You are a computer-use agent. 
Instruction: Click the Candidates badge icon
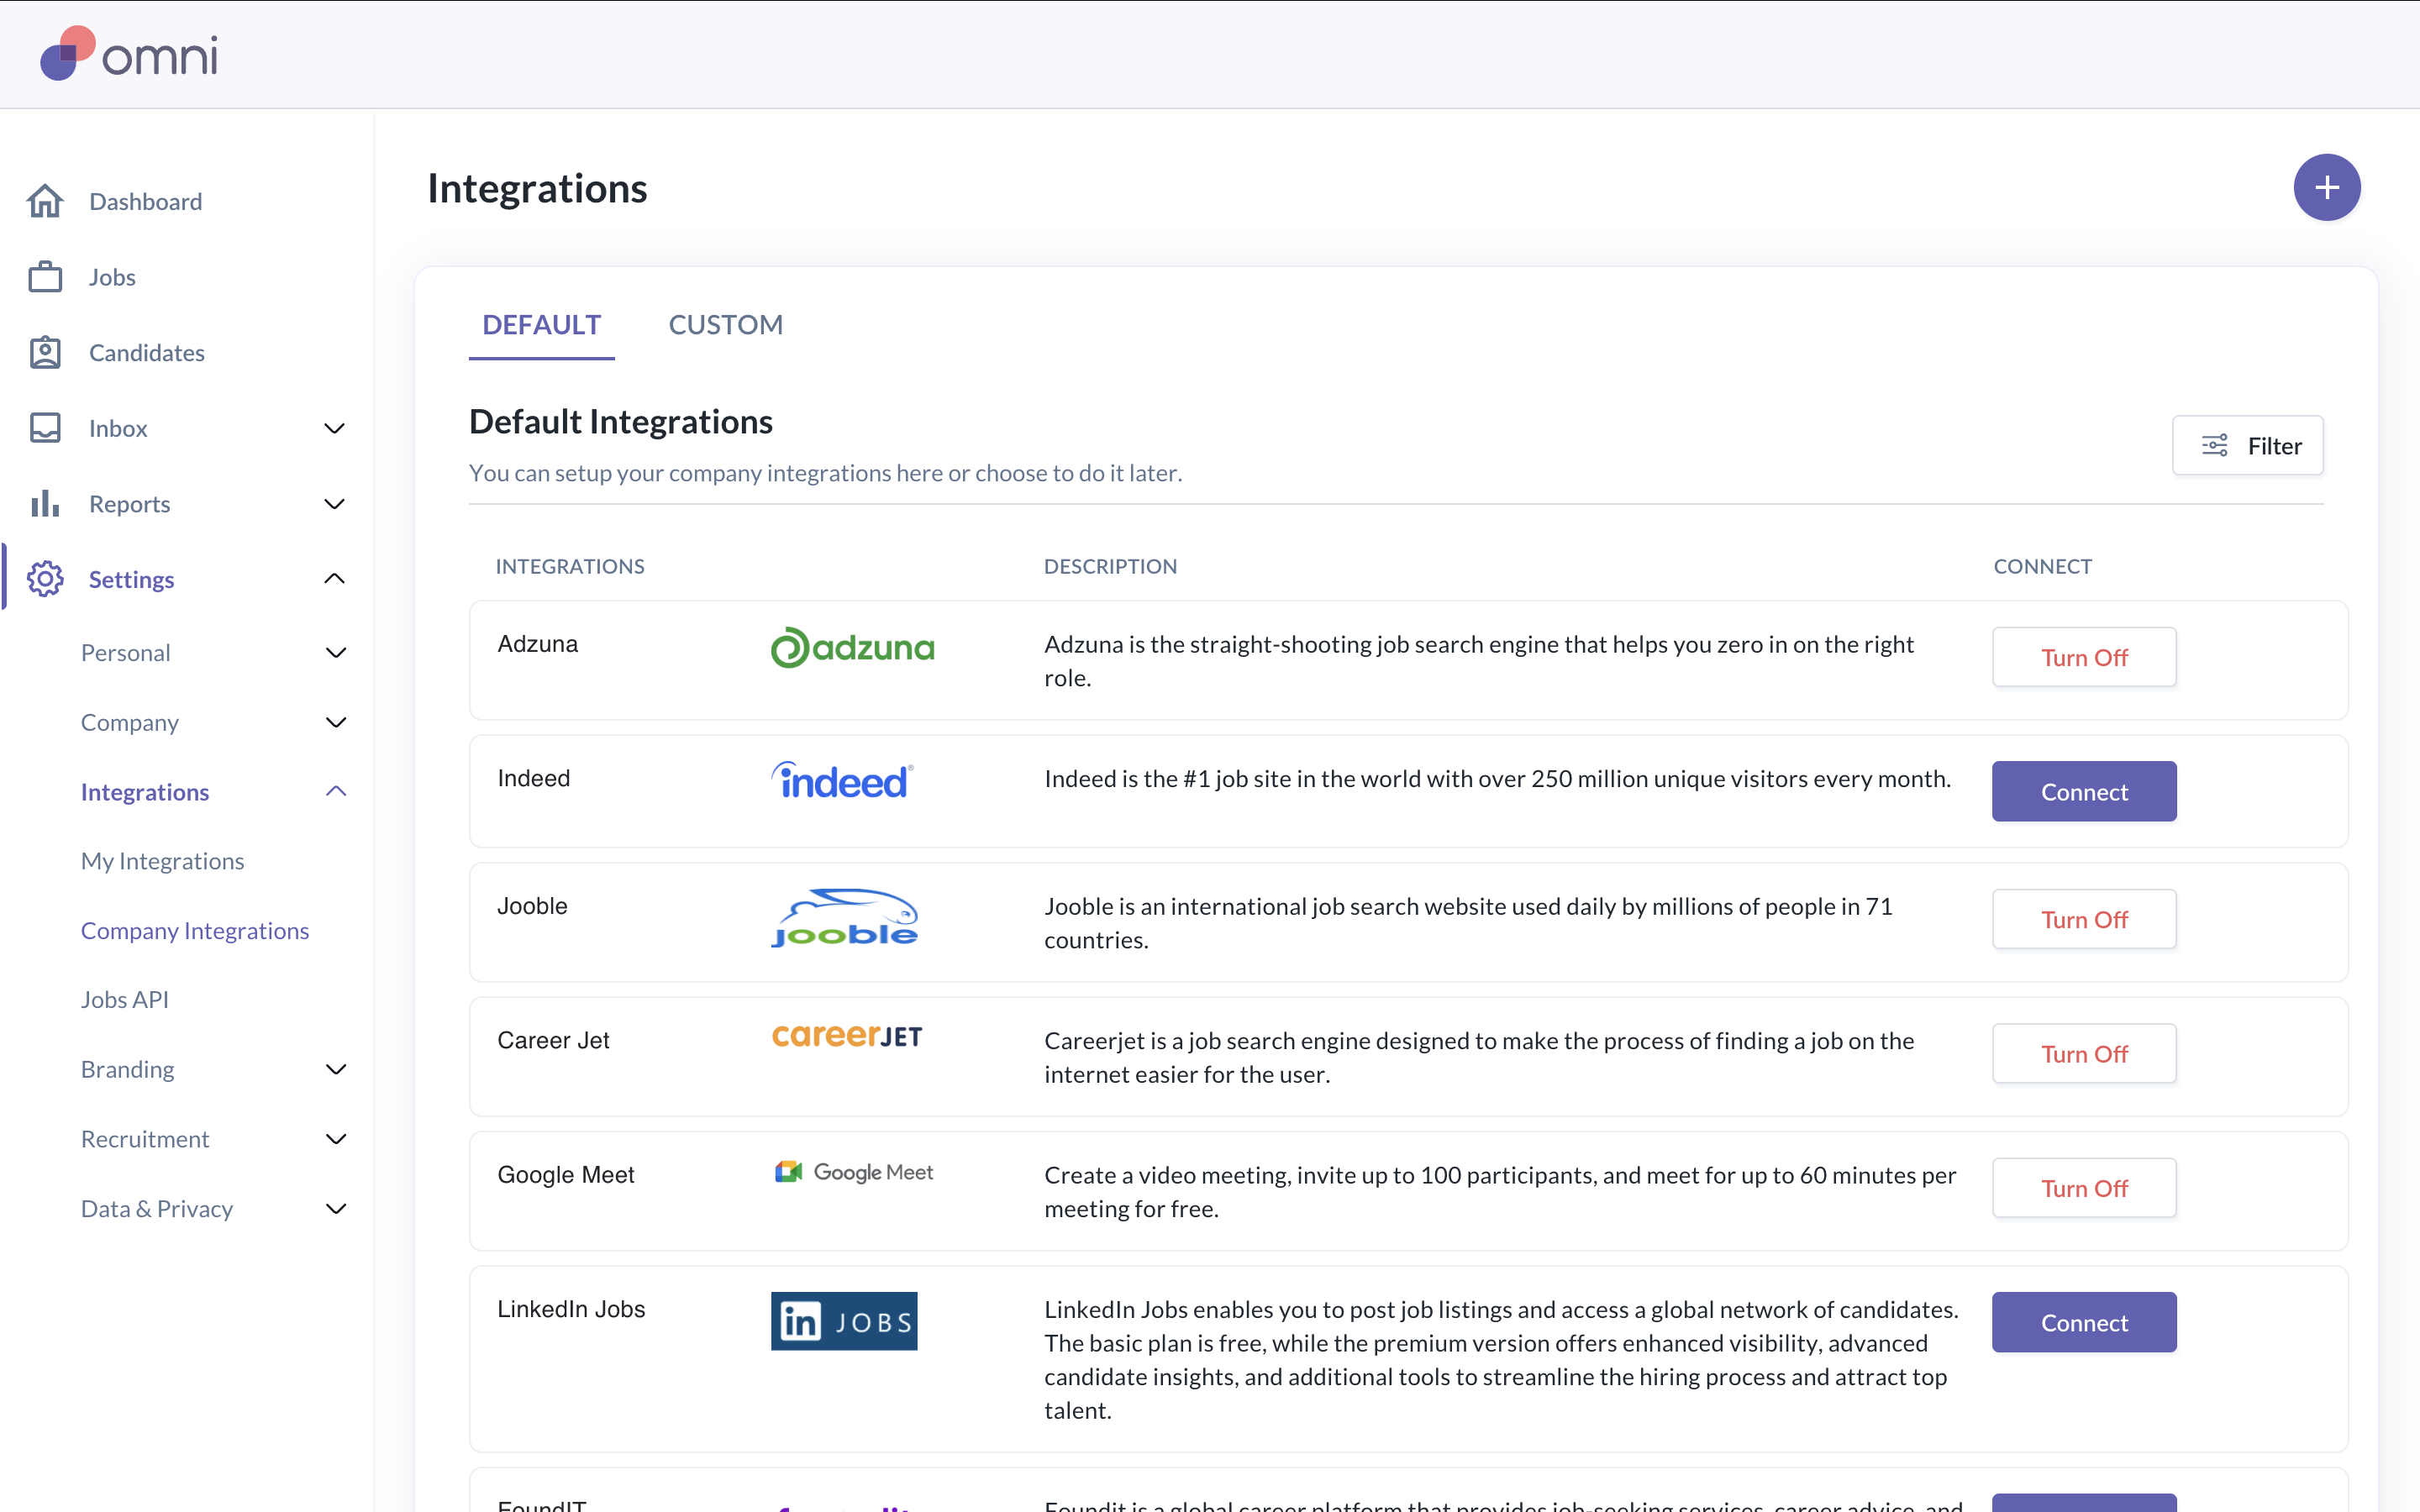45,352
